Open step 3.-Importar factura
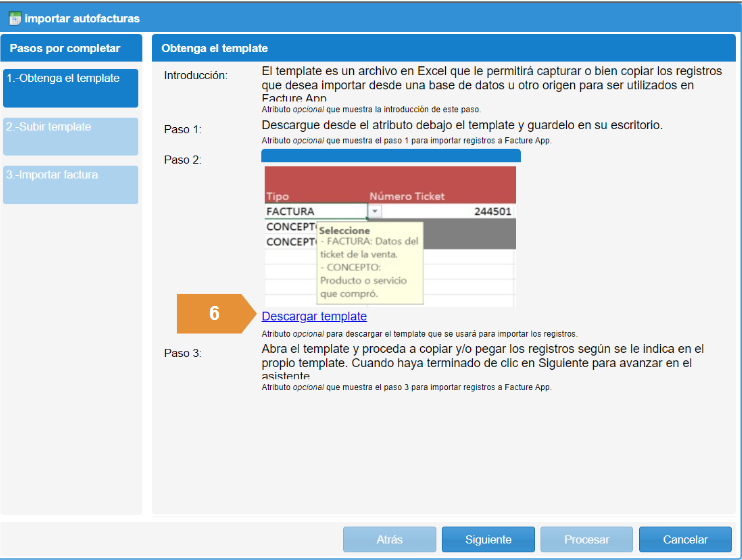Screen dimensions: 742x560 [70, 184]
